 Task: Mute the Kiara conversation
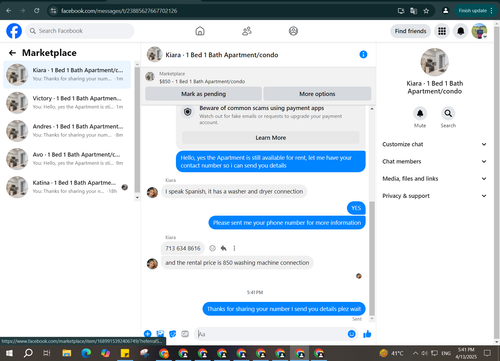point(420,113)
